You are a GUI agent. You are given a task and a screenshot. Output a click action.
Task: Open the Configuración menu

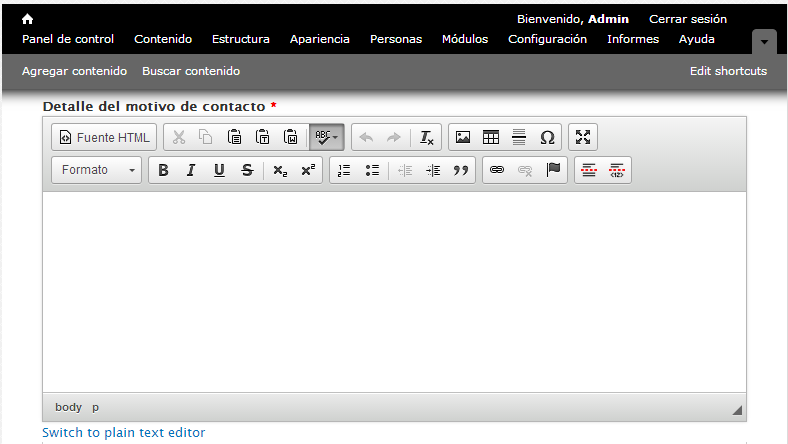click(547, 39)
